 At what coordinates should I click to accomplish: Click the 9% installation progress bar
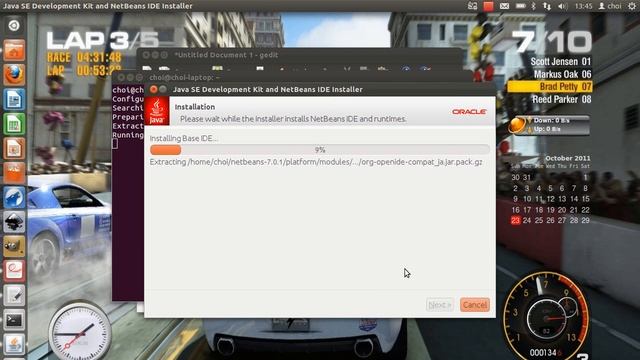(x=320, y=150)
